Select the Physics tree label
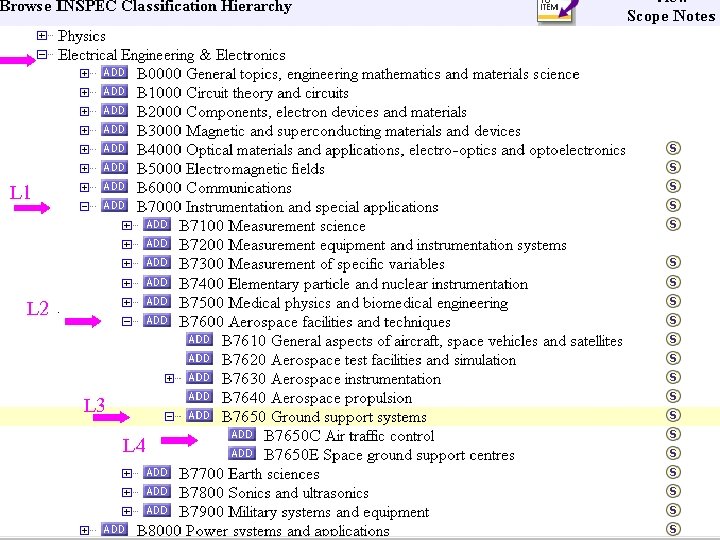 82,36
